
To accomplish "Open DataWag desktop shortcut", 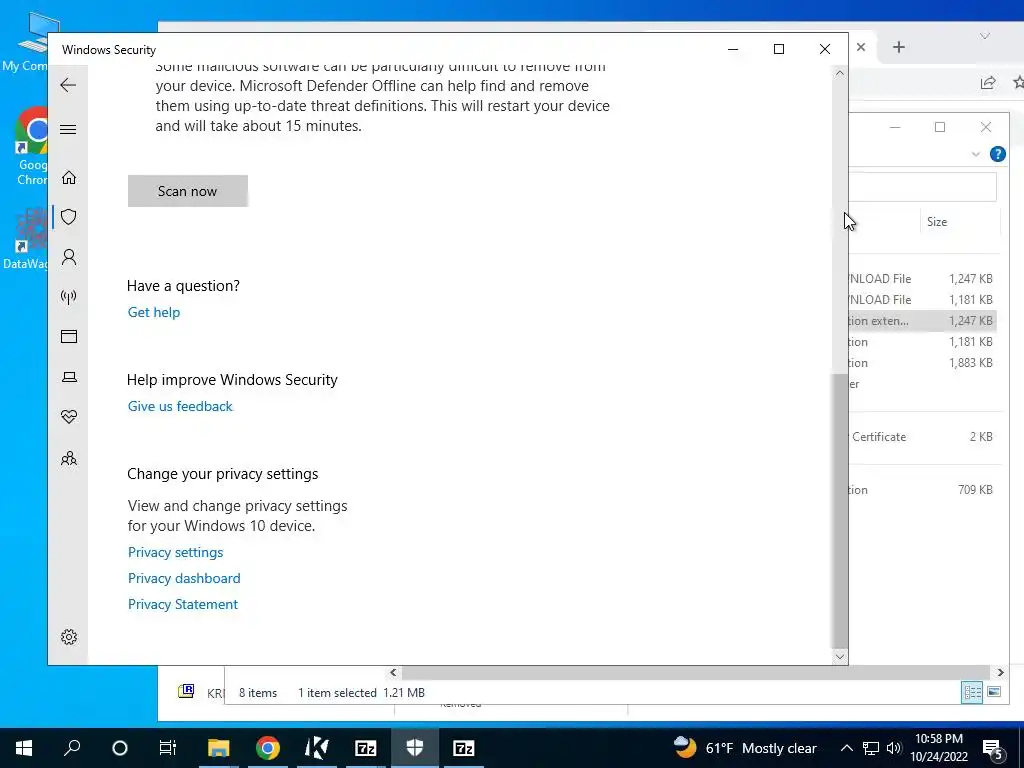I will [x=25, y=238].
